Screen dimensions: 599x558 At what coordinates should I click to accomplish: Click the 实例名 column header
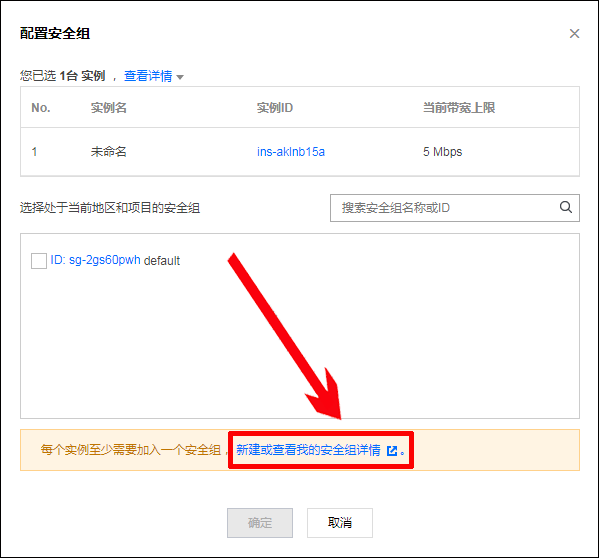pos(108,108)
